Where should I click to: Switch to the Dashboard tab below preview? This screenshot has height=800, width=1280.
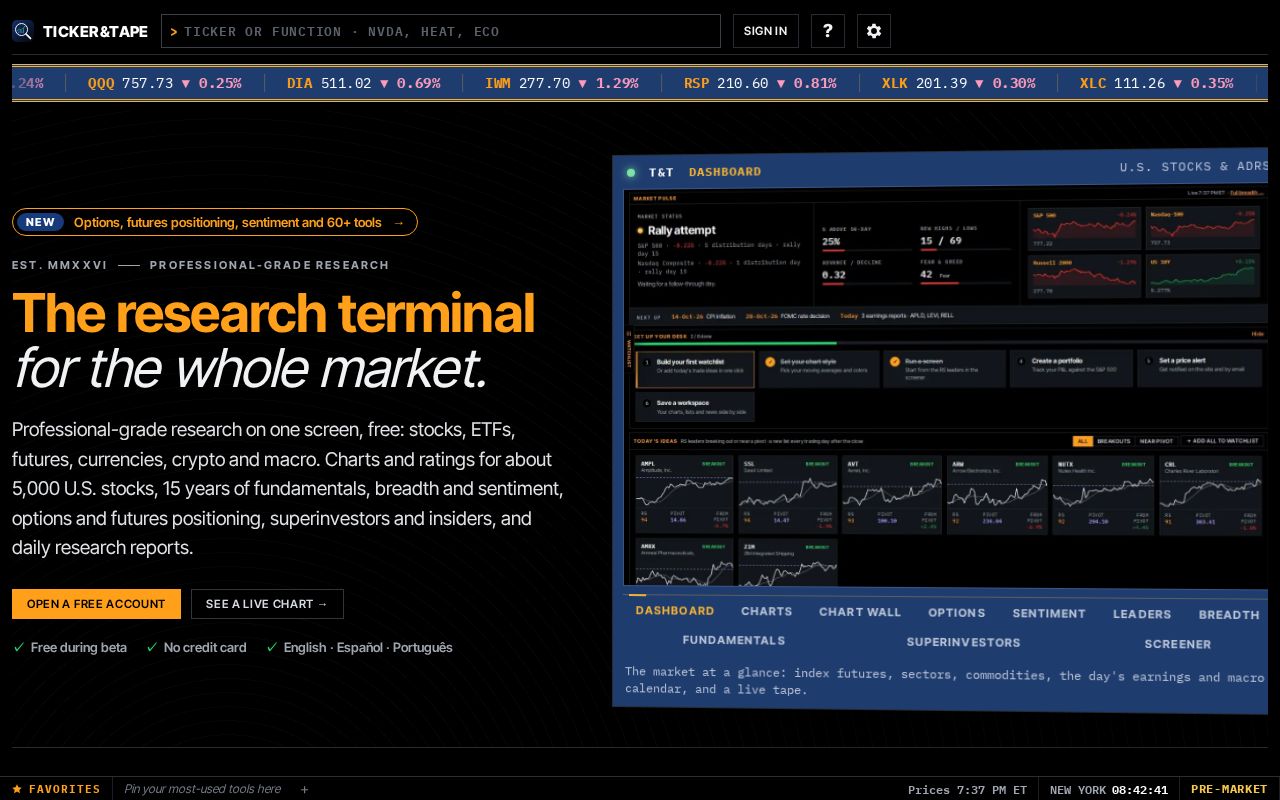tap(675, 610)
